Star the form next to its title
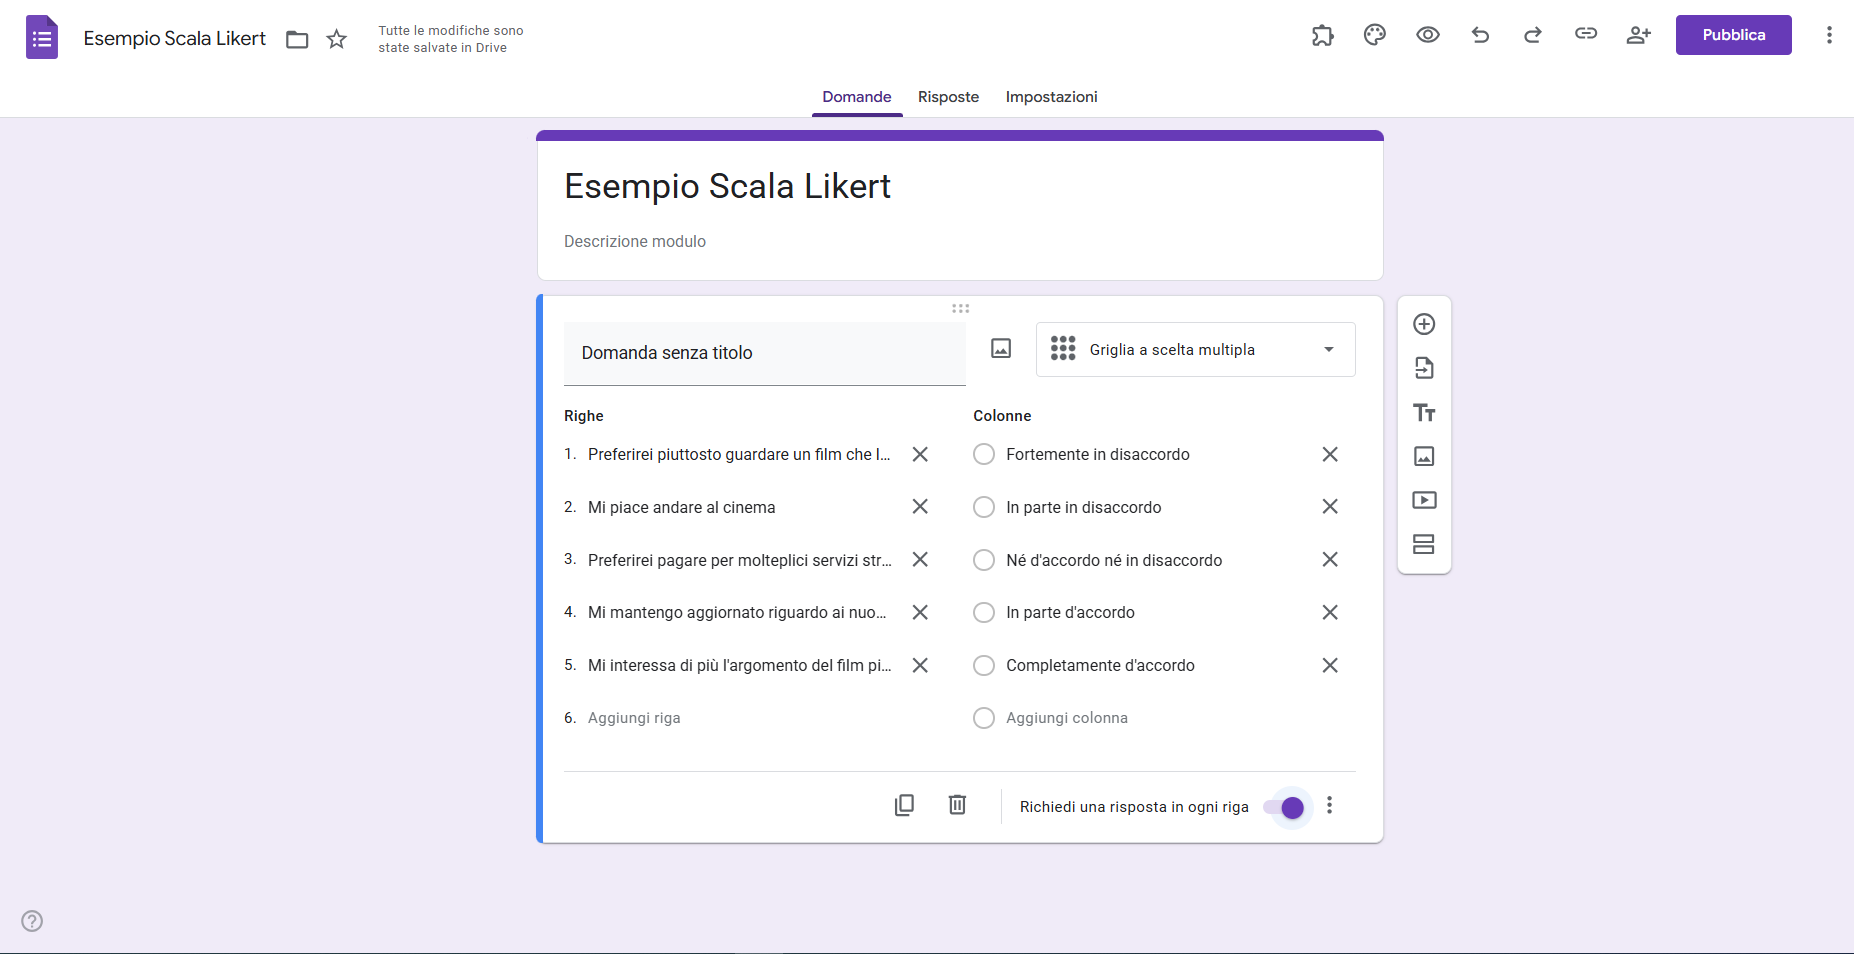This screenshot has width=1854, height=954. tap(336, 39)
